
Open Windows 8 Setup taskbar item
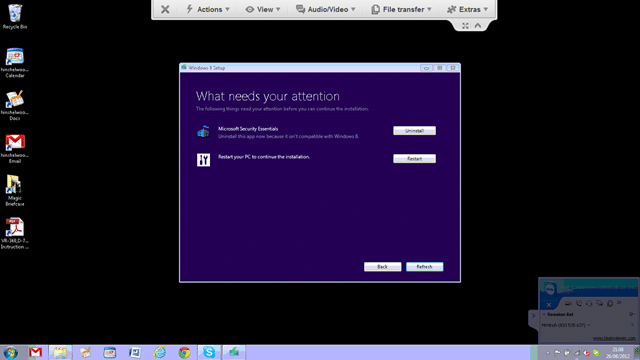pos(234,352)
